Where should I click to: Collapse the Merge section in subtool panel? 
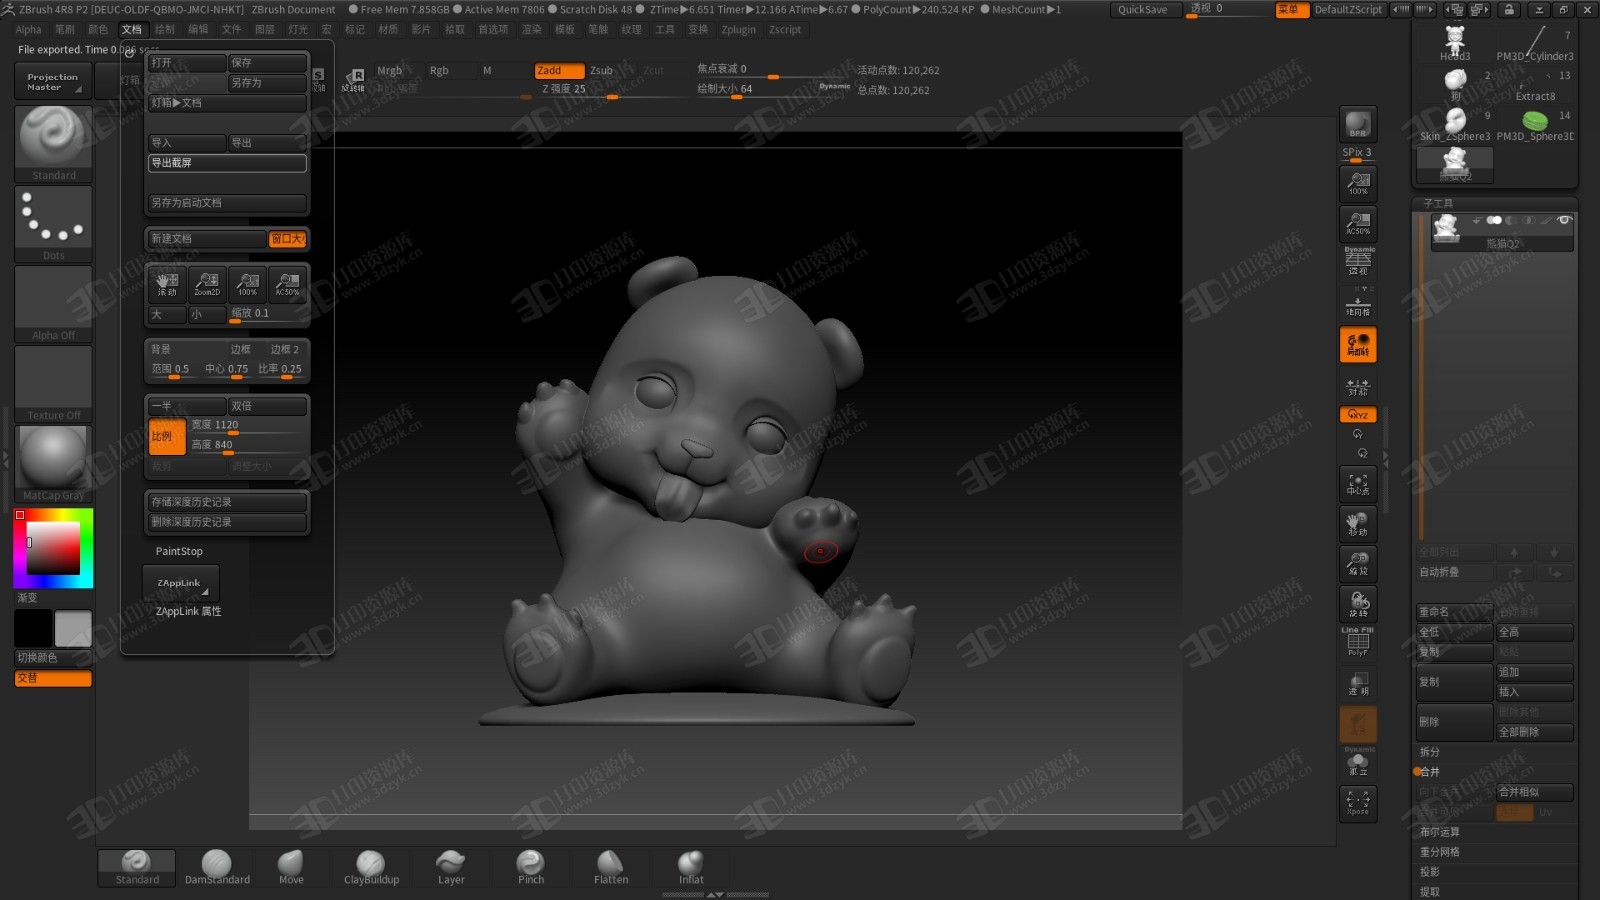click(x=1430, y=772)
